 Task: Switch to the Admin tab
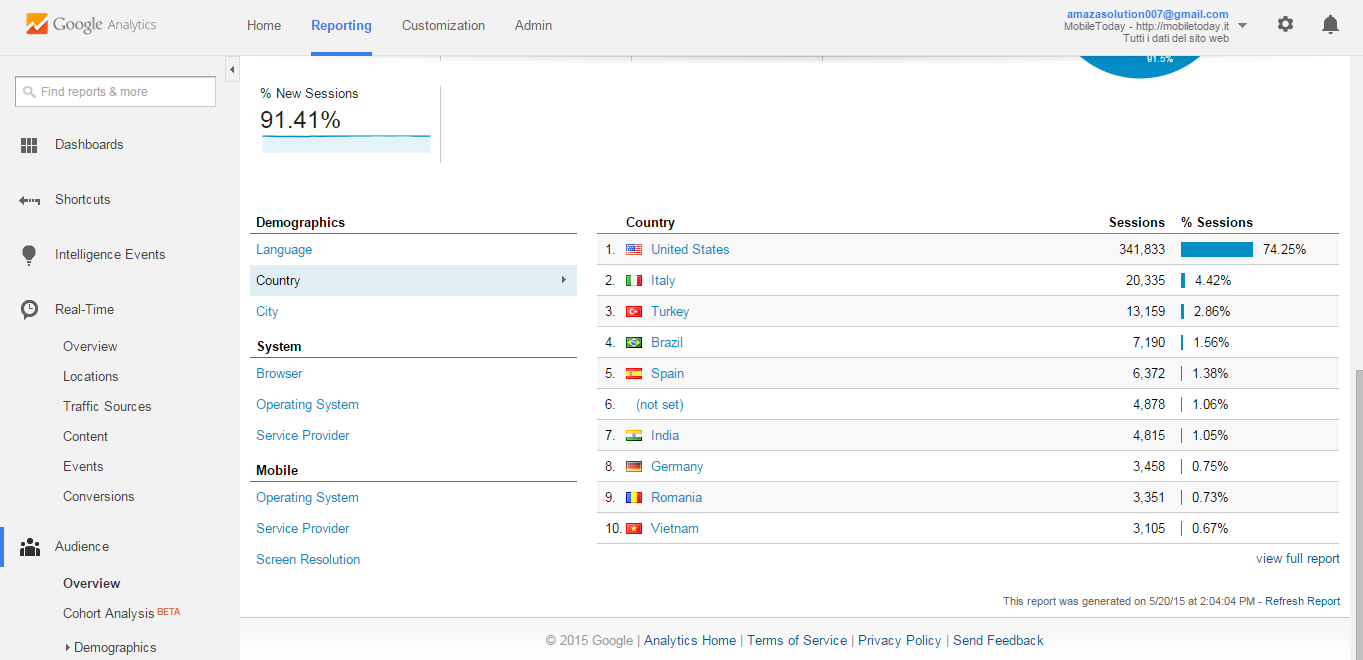click(532, 25)
